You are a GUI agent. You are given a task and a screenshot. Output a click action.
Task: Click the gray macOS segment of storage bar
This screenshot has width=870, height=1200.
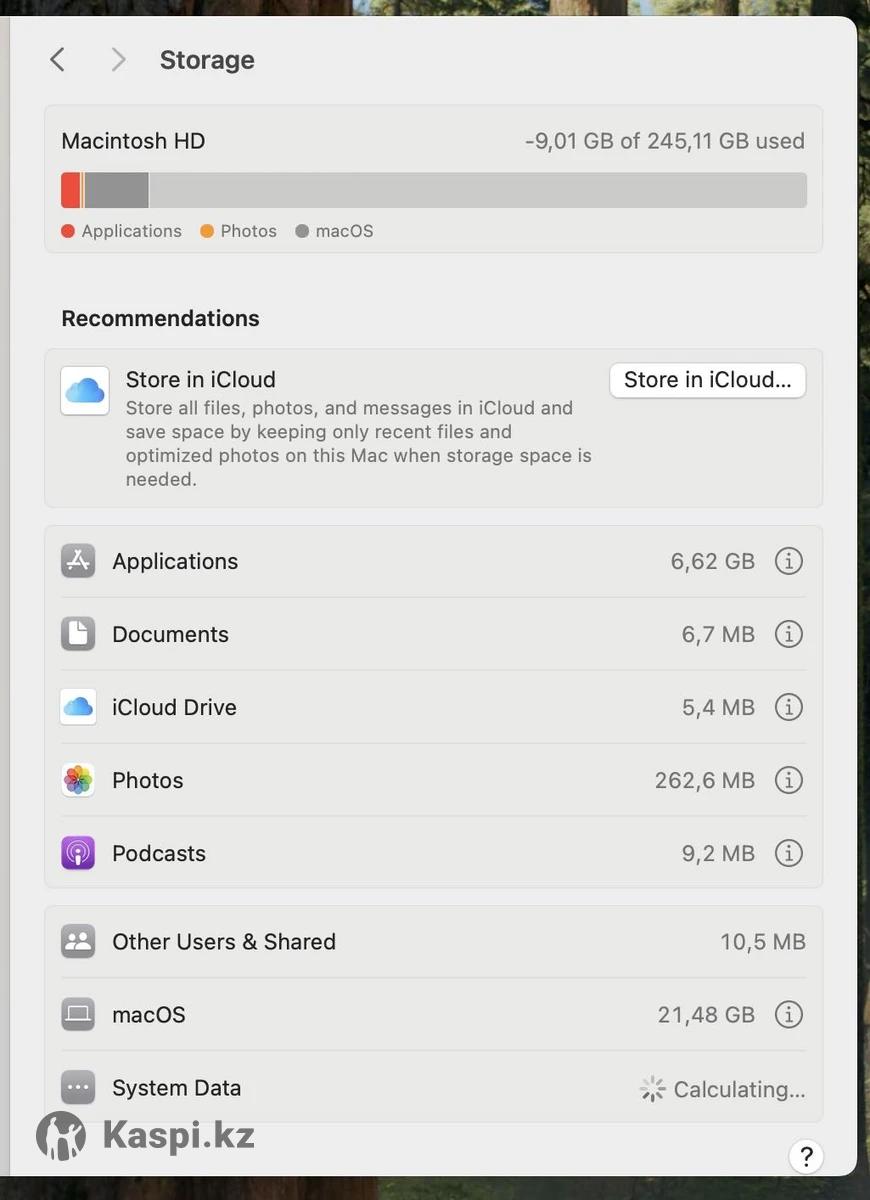coord(116,190)
